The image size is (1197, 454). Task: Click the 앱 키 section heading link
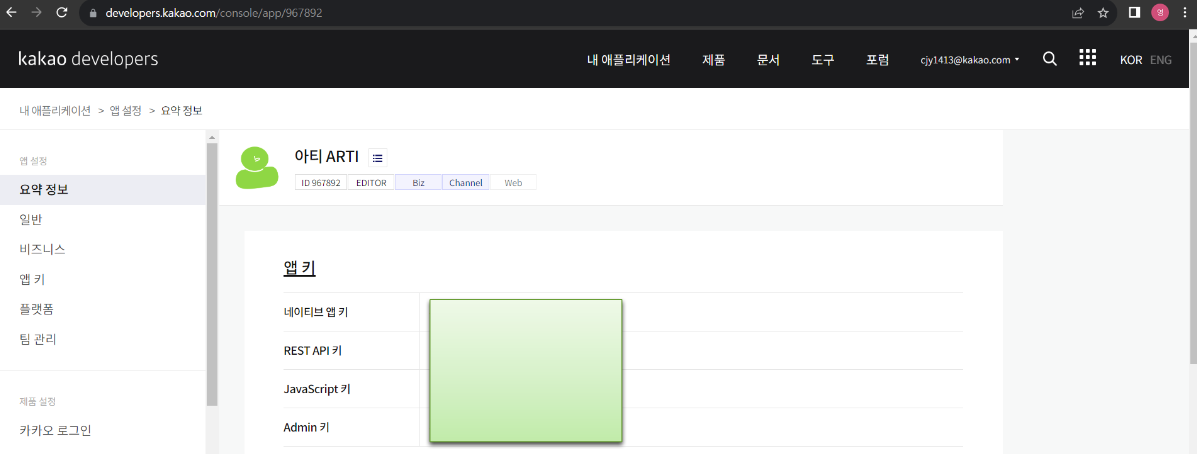tap(299, 269)
